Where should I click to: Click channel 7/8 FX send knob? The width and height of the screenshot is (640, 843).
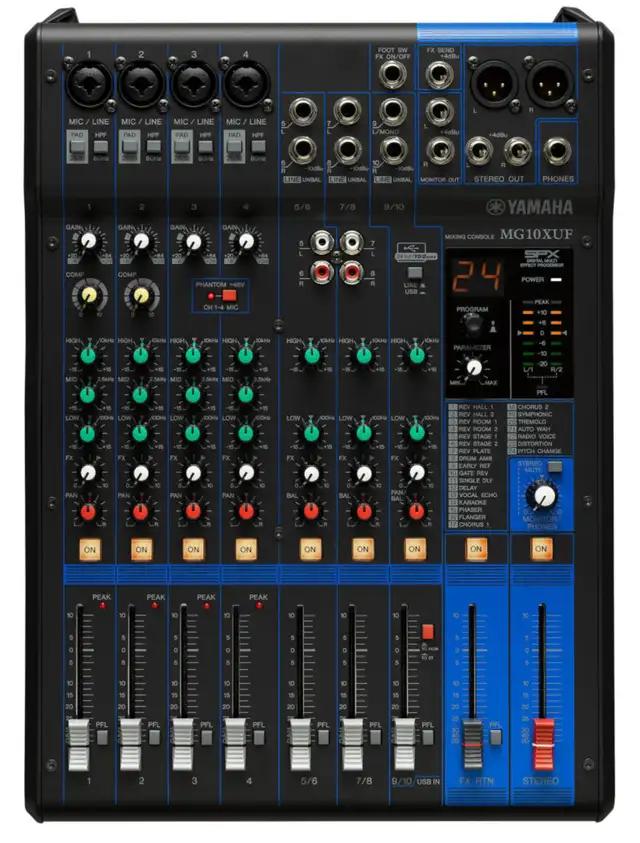364,473
